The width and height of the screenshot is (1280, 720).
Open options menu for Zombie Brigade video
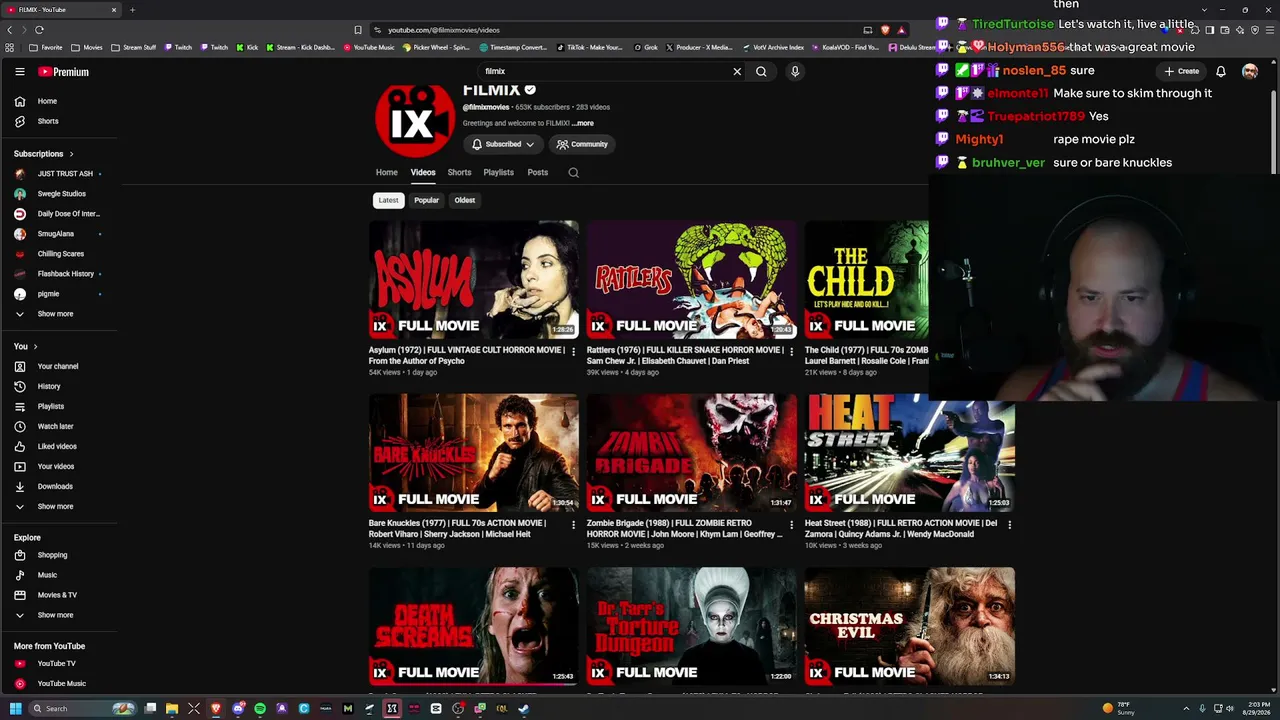tap(791, 524)
